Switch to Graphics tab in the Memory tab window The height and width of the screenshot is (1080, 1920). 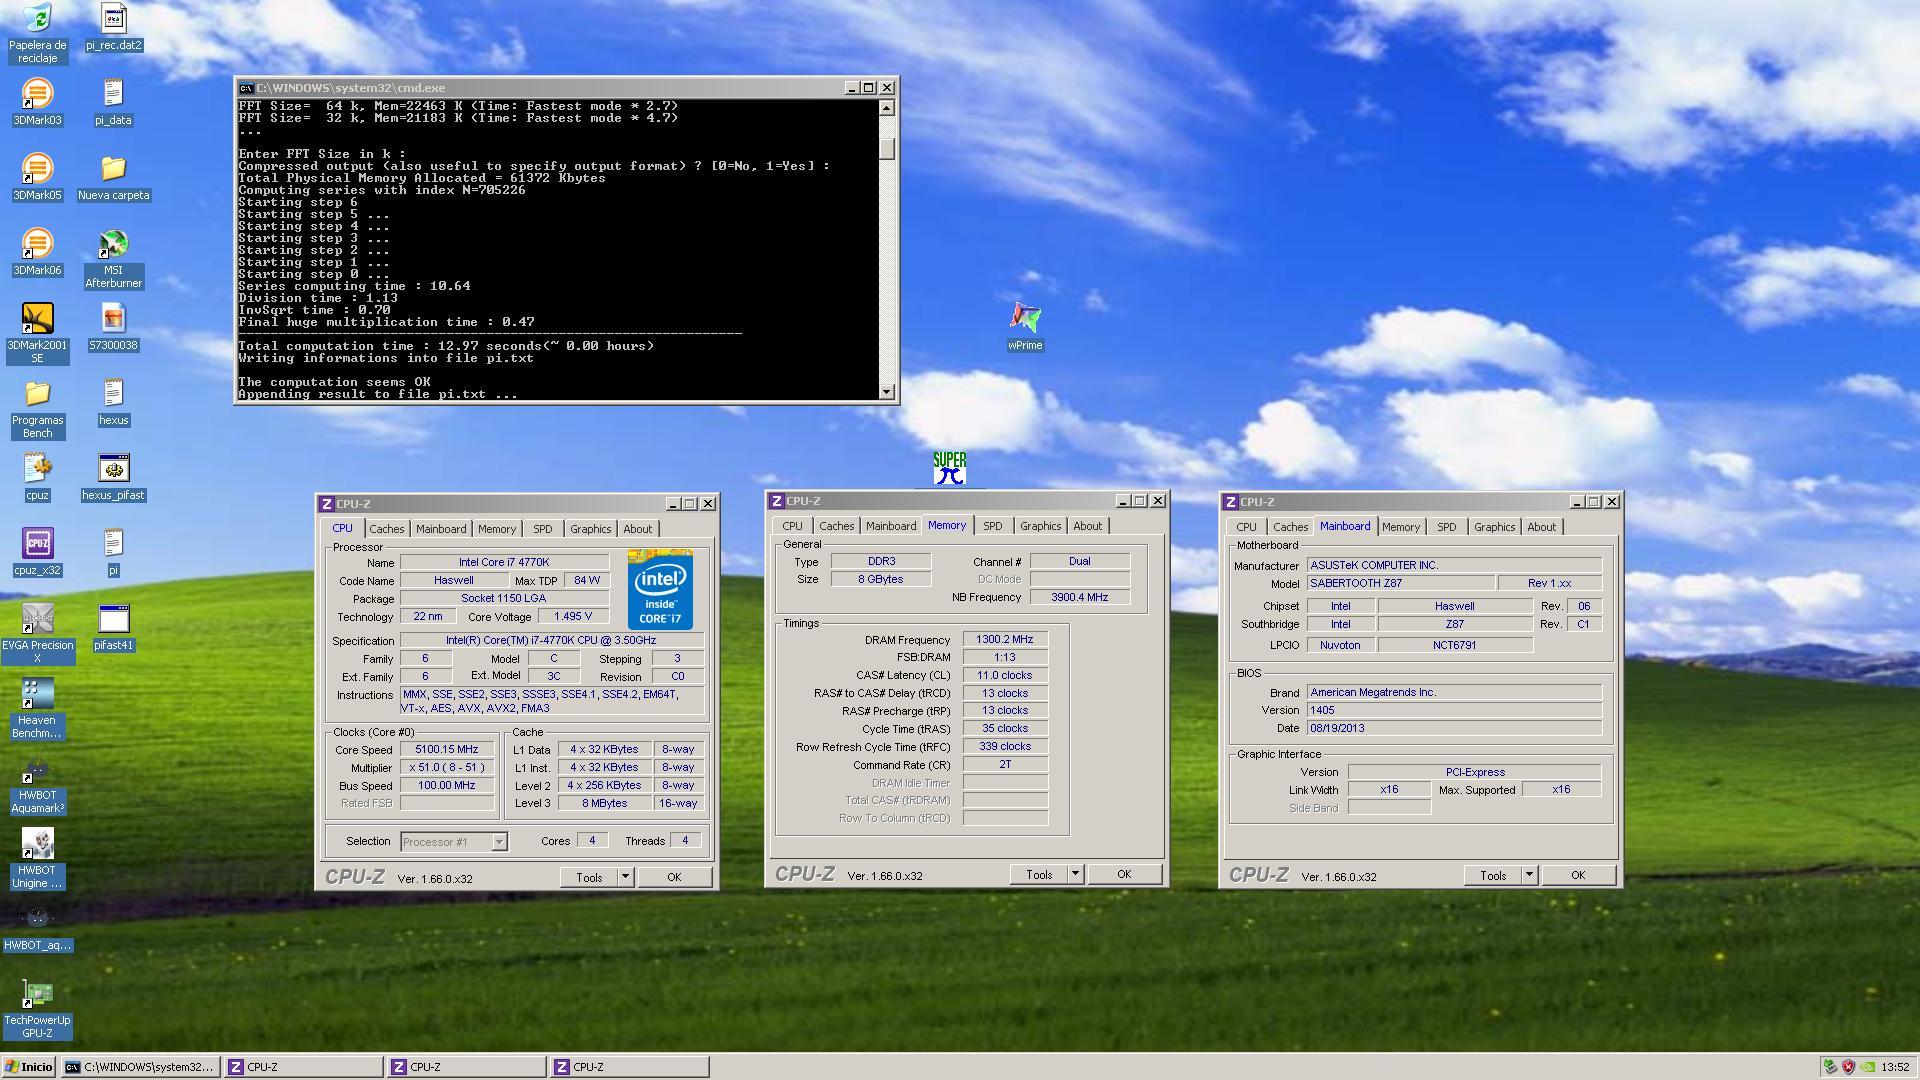pyautogui.click(x=1040, y=526)
